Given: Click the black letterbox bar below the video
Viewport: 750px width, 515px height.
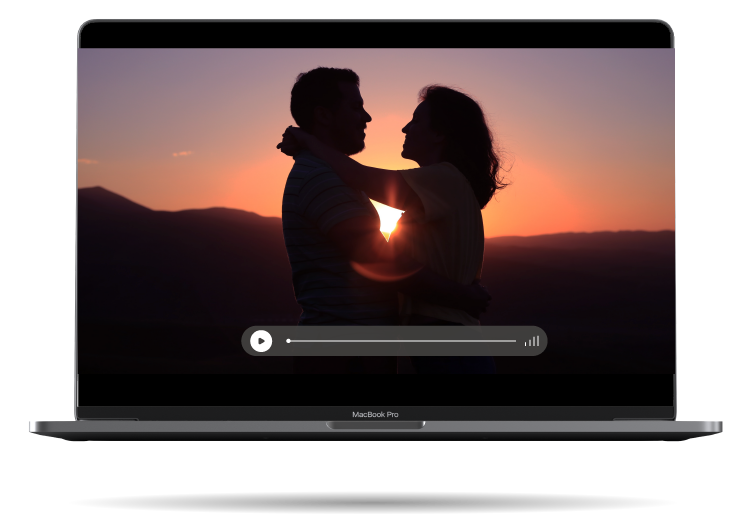Looking at the screenshot, I should (375, 388).
